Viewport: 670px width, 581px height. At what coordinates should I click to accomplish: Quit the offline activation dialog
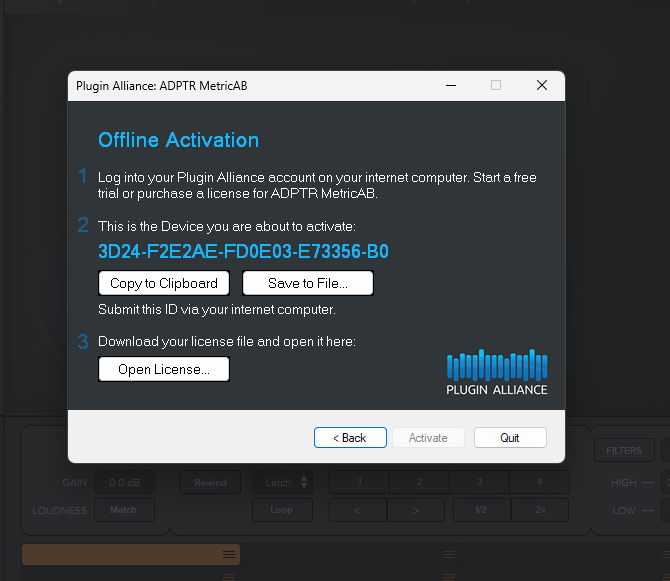click(510, 438)
